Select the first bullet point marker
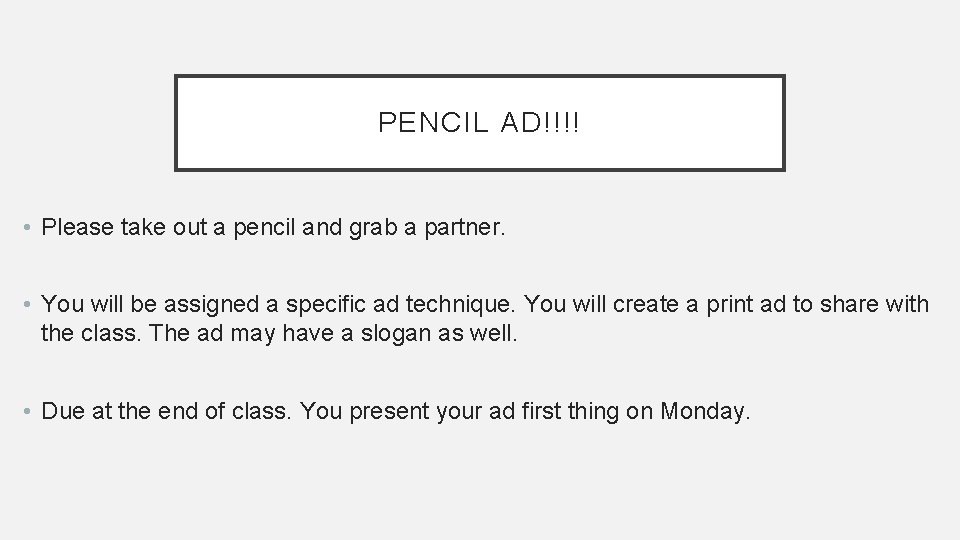 pos(27,228)
